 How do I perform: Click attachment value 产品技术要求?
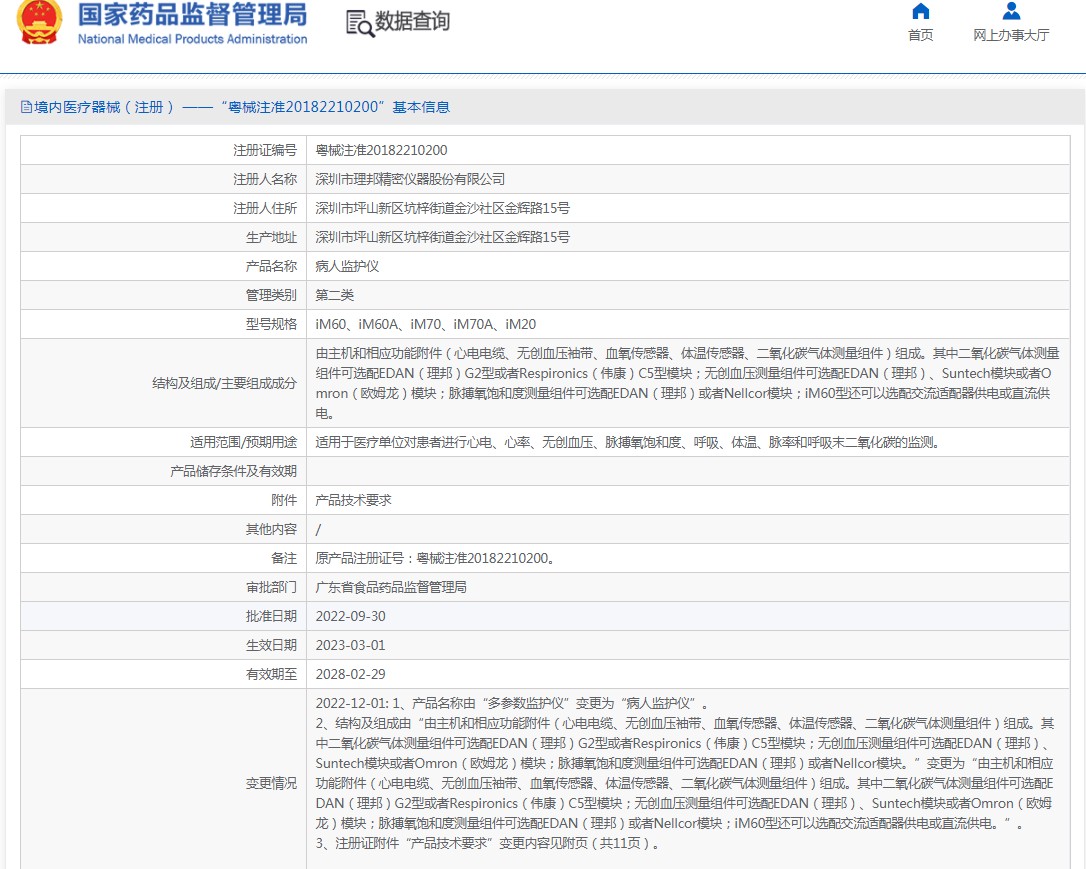[x=353, y=501]
